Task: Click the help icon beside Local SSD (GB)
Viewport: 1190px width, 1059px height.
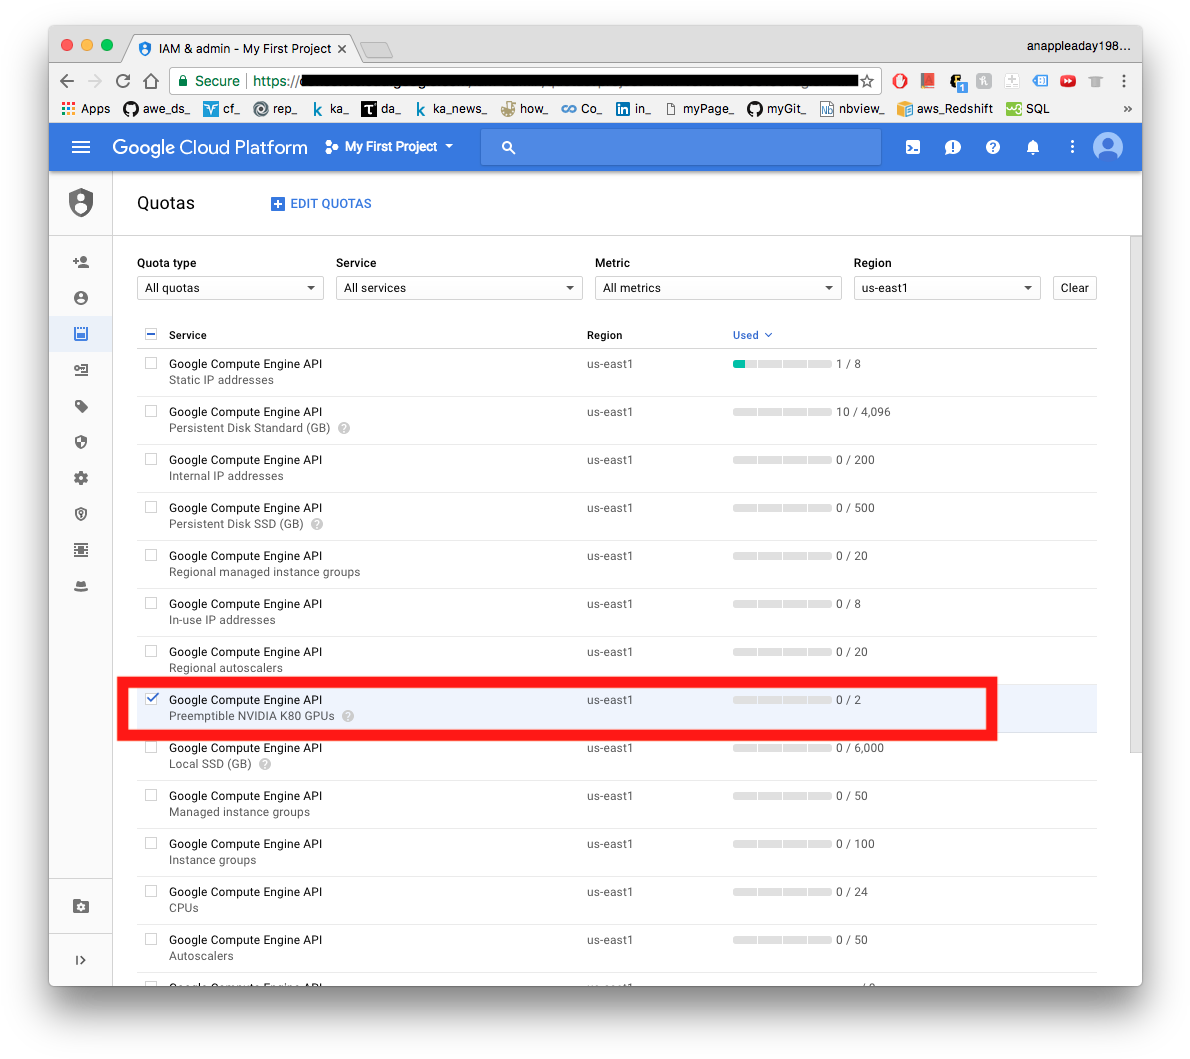Action: coord(265,764)
